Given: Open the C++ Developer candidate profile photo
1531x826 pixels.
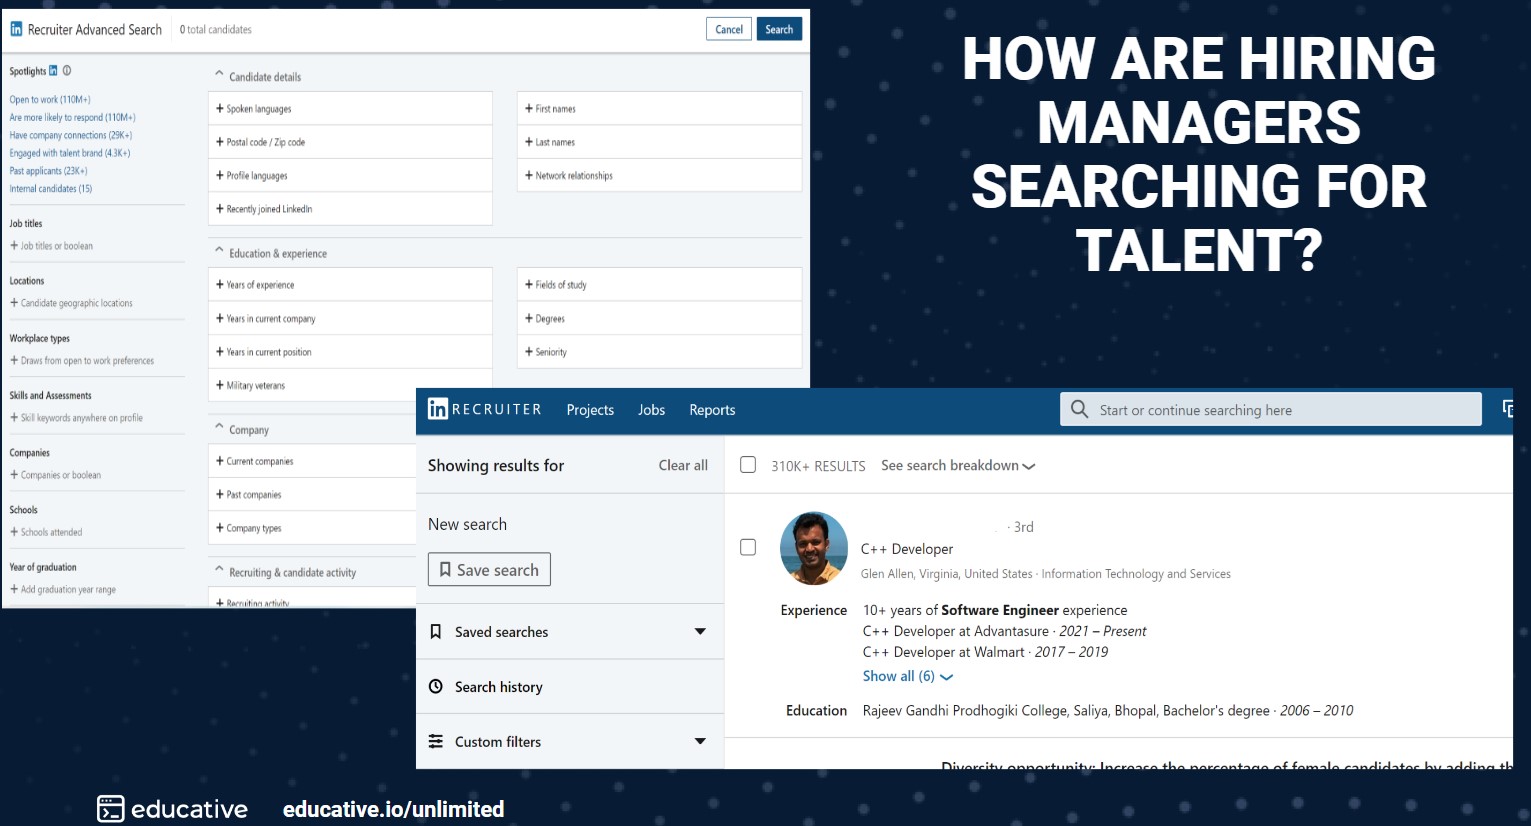Looking at the screenshot, I should click(x=814, y=548).
